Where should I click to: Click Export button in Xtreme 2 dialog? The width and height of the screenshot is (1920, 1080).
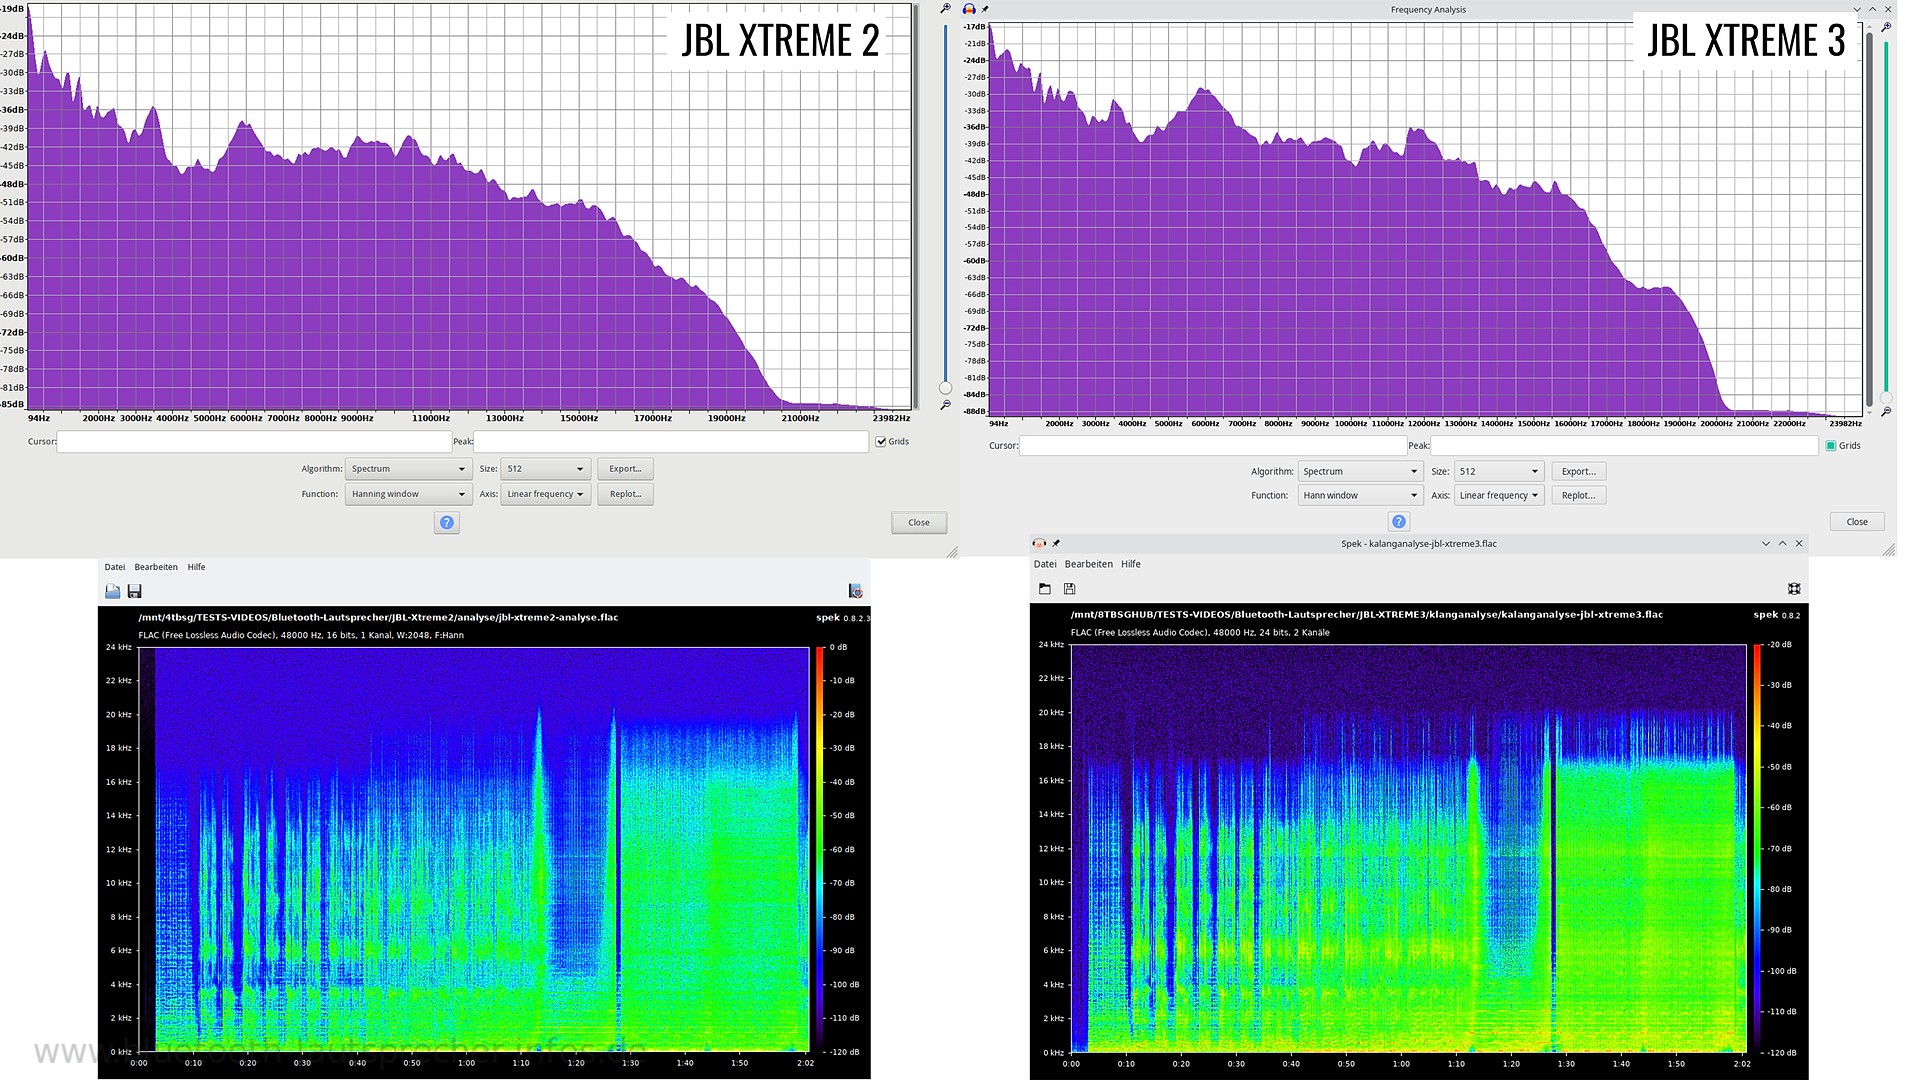(x=625, y=468)
